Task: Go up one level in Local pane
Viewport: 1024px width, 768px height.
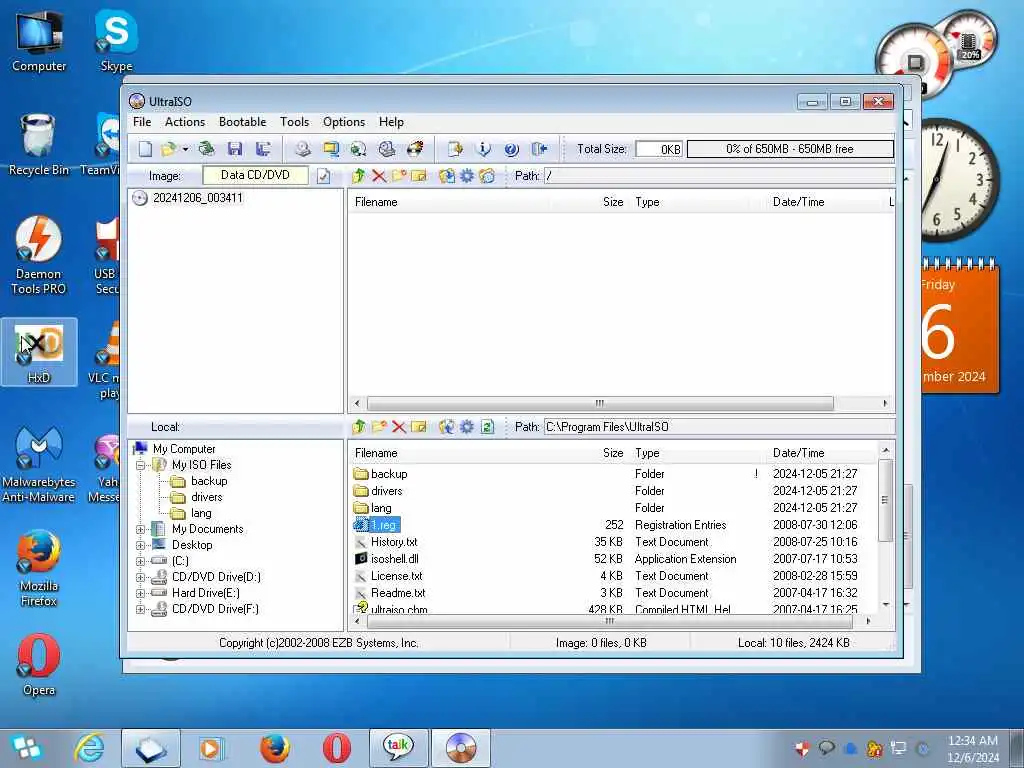Action: point(358,427)
